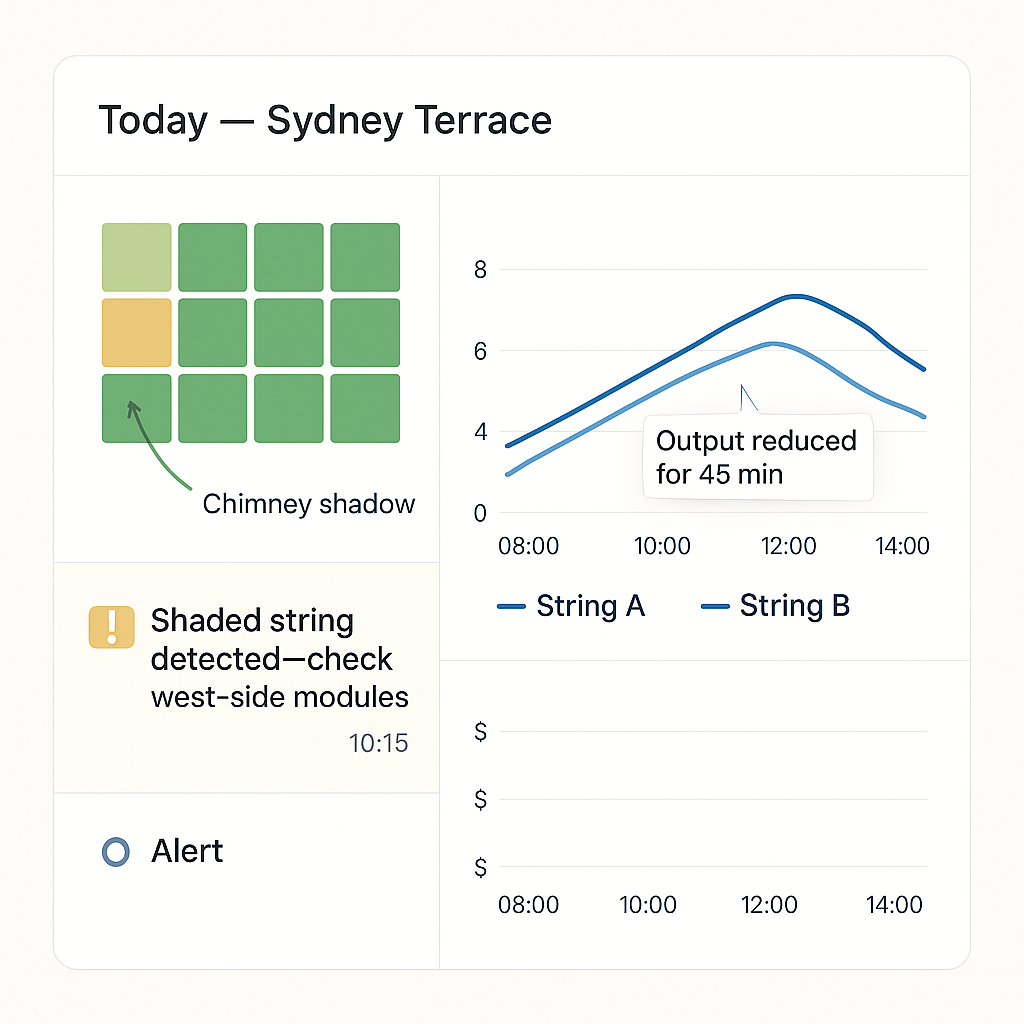Select 12:00 on the output chart axis
This screenshot has width=1024, height=1024.
click(788, 547)
